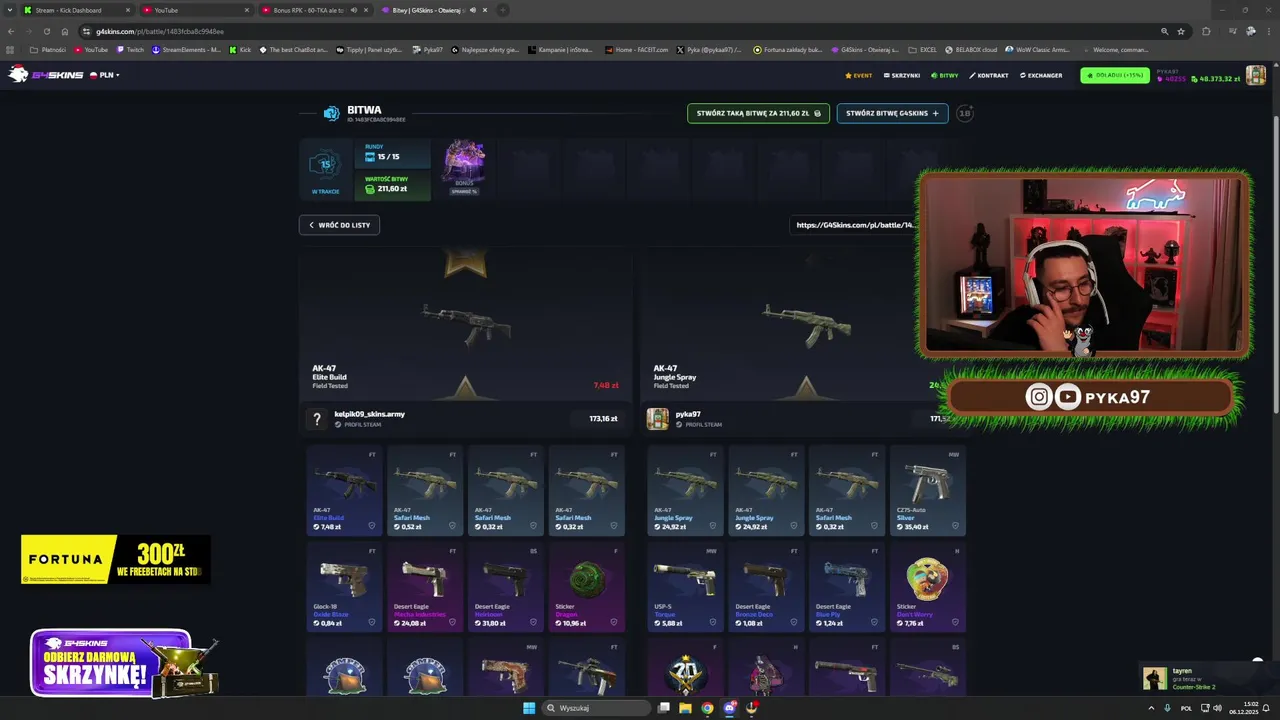Select the Glock-18 Oxide Blaze card
Viewport: 1280px width, 720px height.
tap(344, 588)
